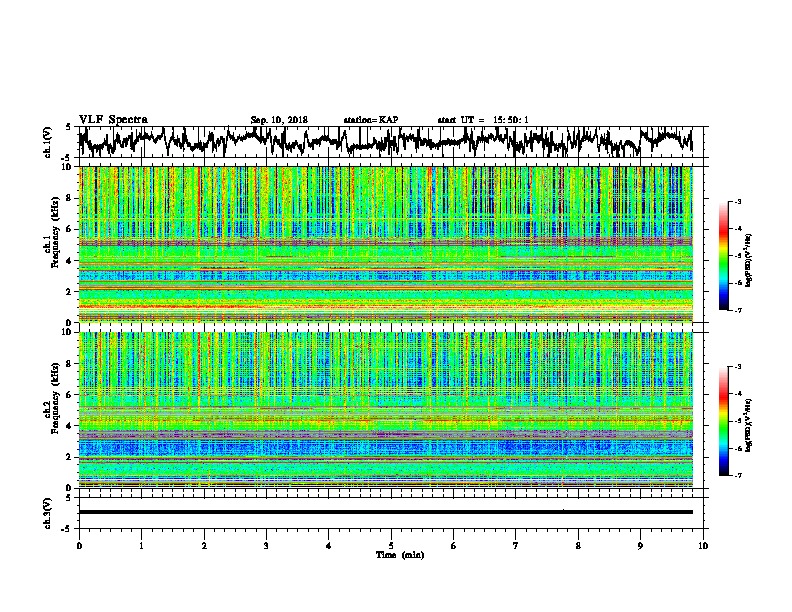
Task: Click the ch.1 color scale bar
Action: [x=723, y=256]
